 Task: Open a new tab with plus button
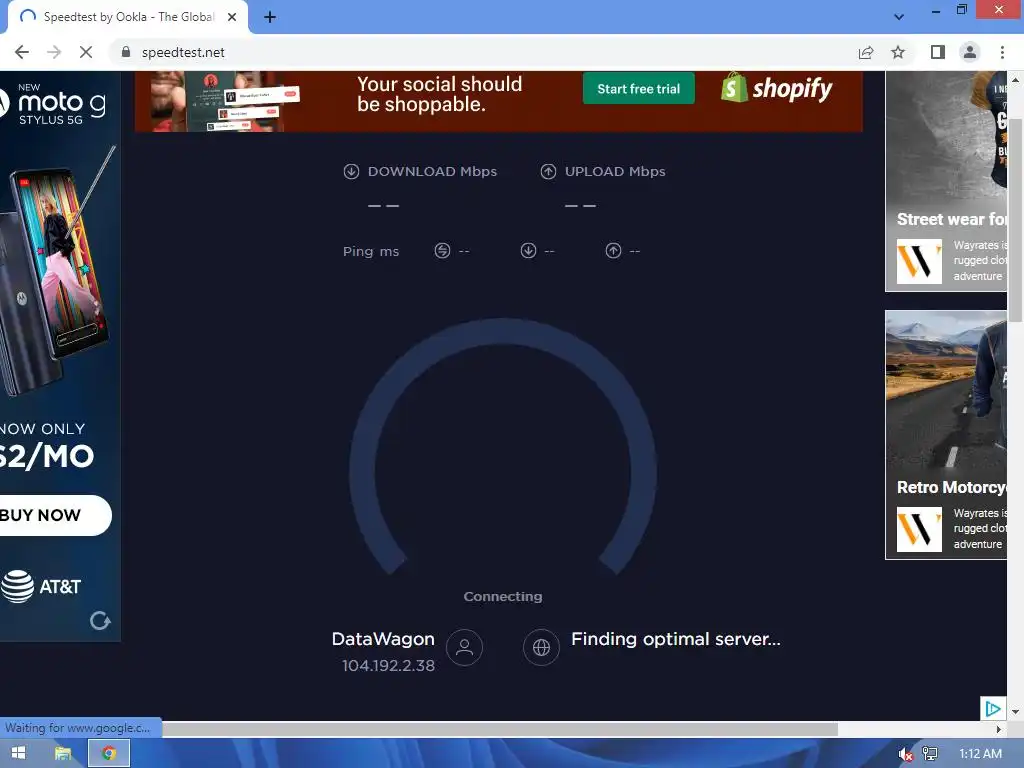click(270, 17)
